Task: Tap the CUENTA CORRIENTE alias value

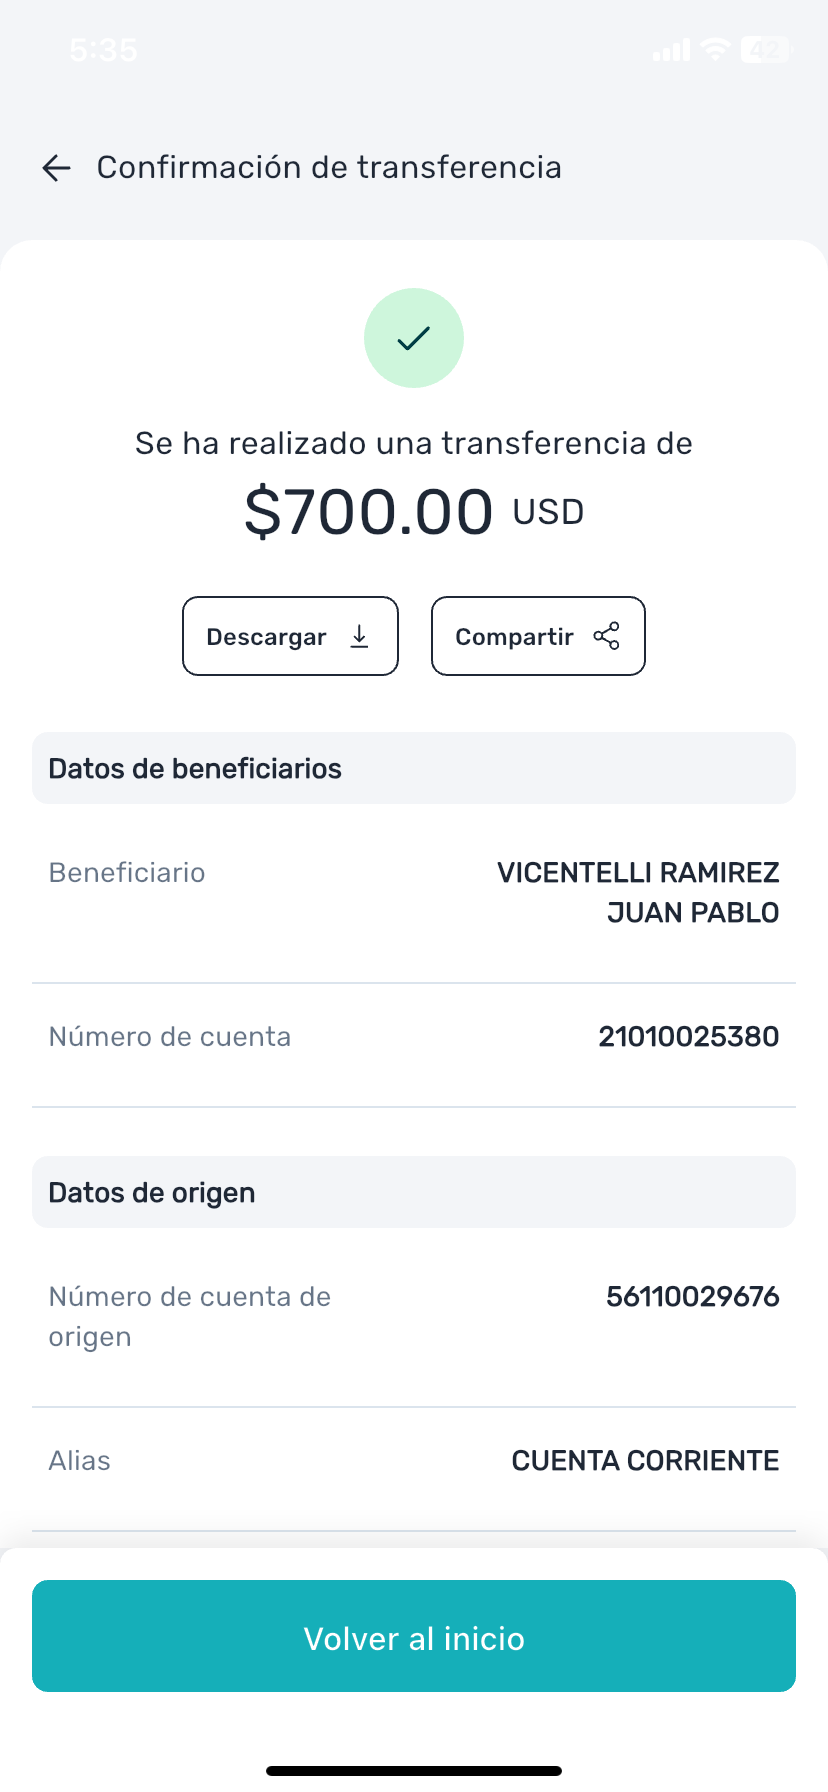Action: tap(645, 1461)
